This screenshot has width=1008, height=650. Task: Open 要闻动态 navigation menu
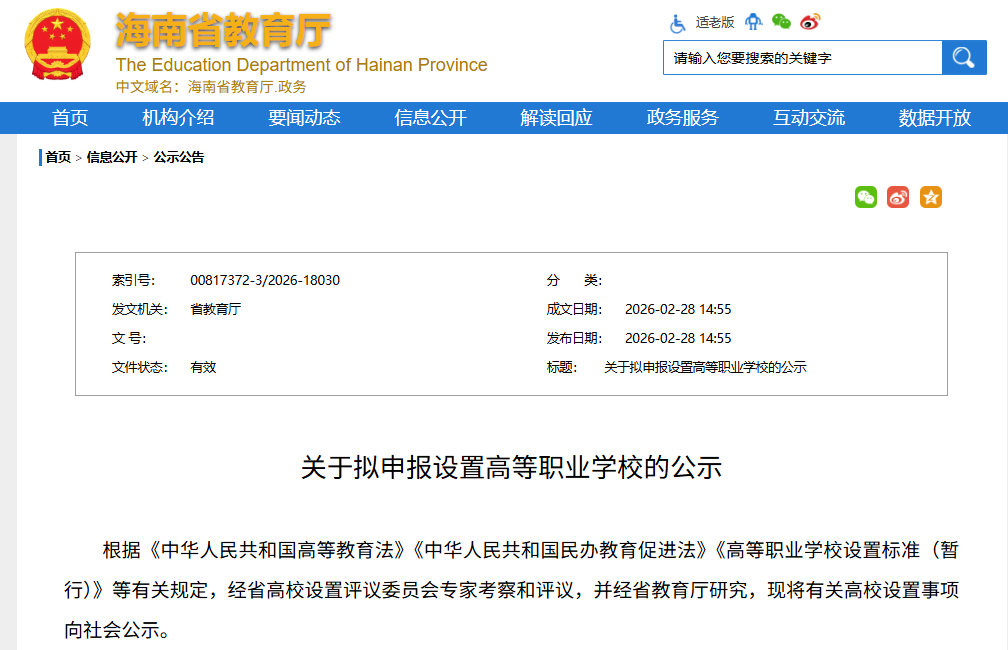click(x=304, y=118)
